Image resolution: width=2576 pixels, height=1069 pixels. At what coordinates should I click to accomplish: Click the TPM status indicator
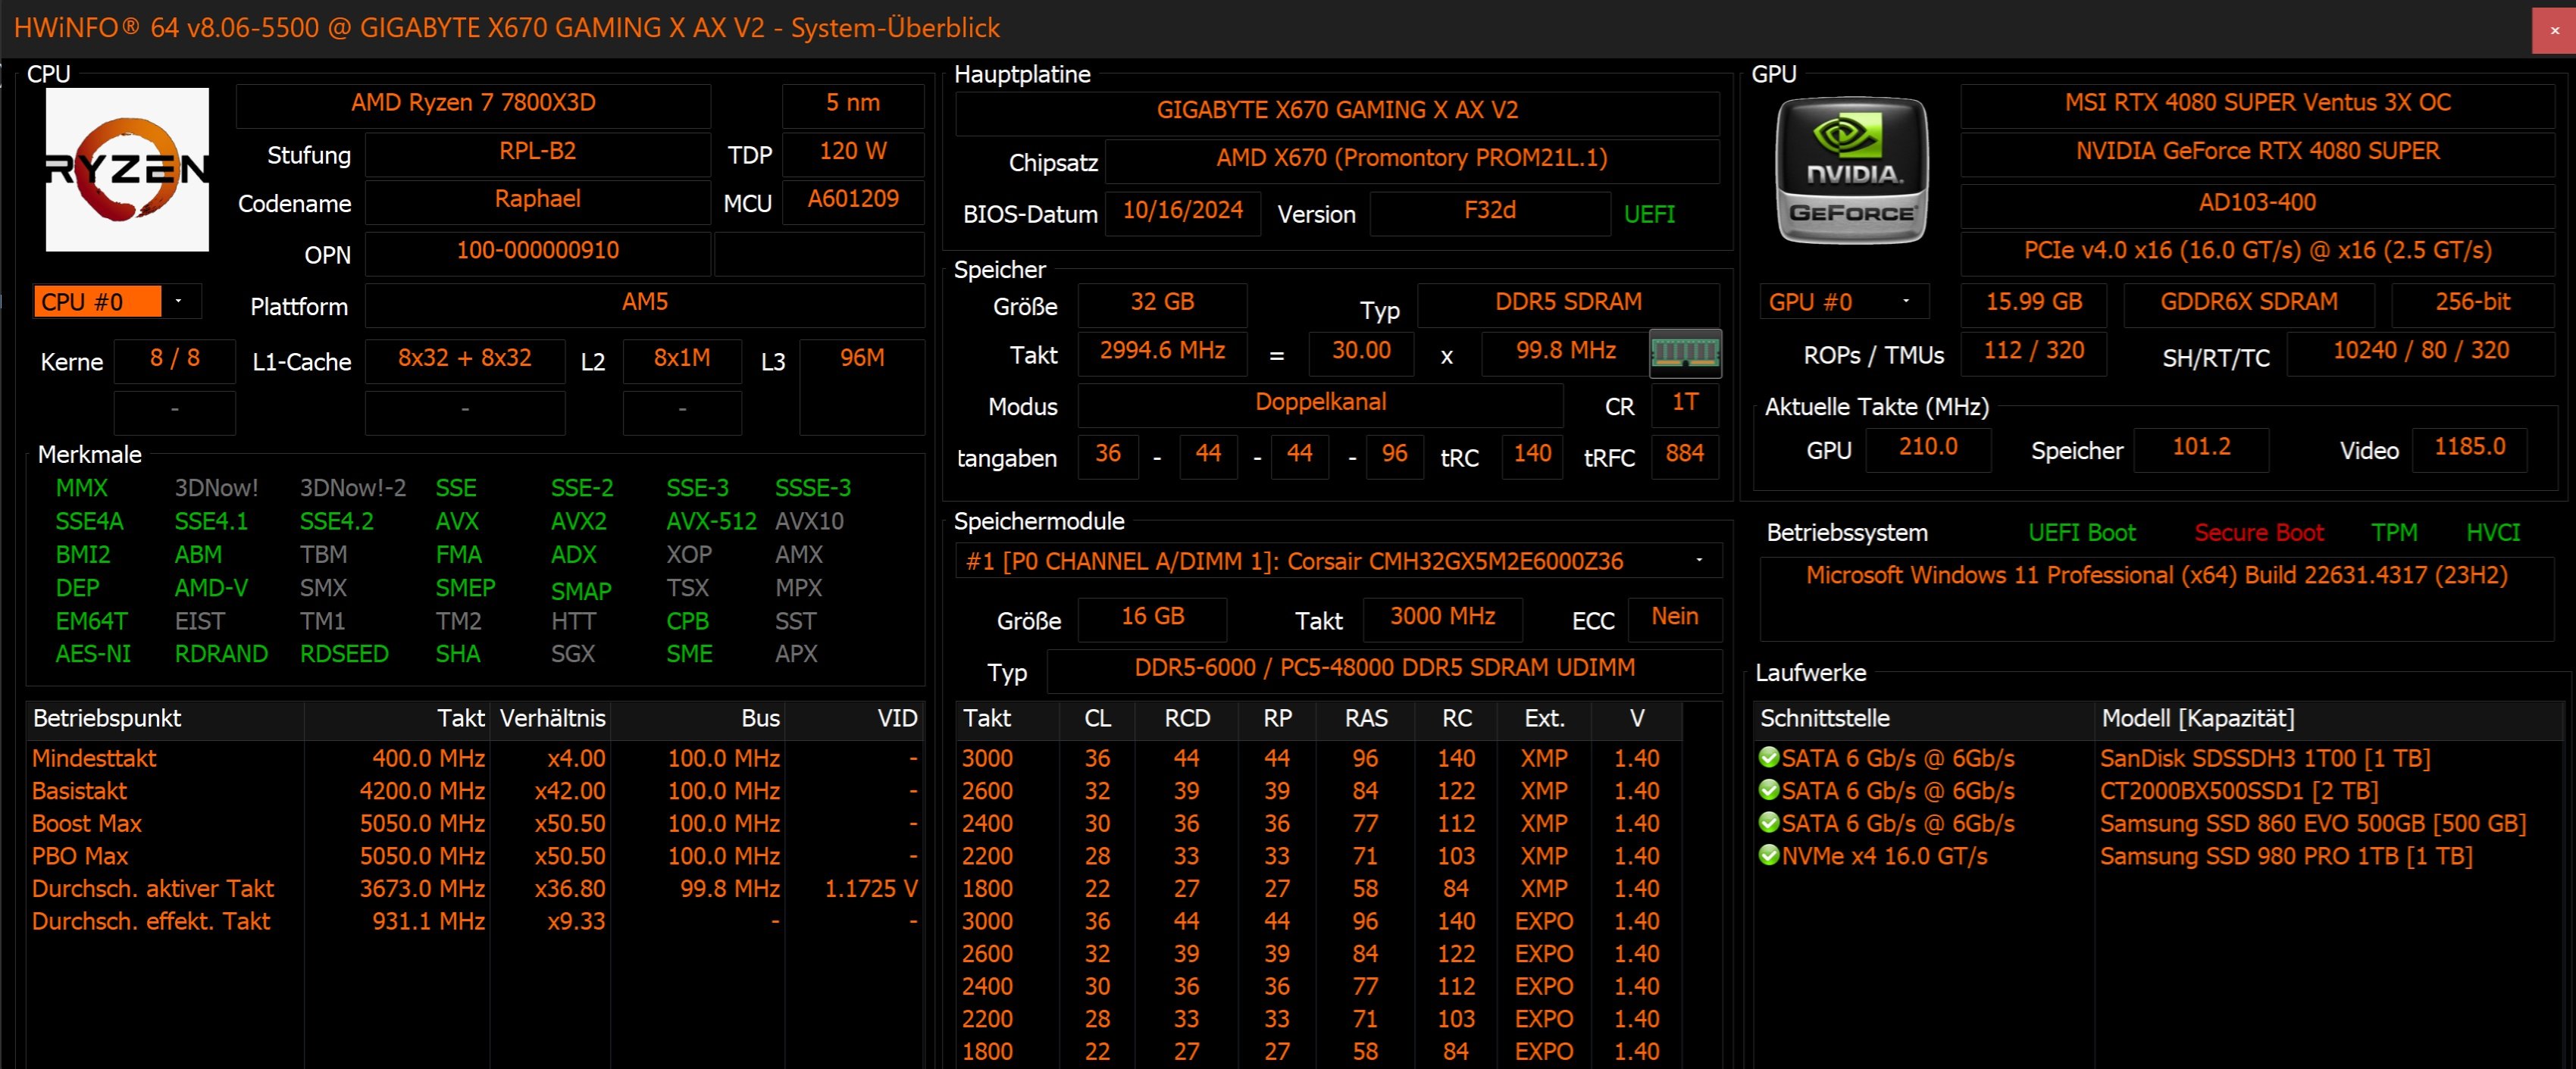2394,532
